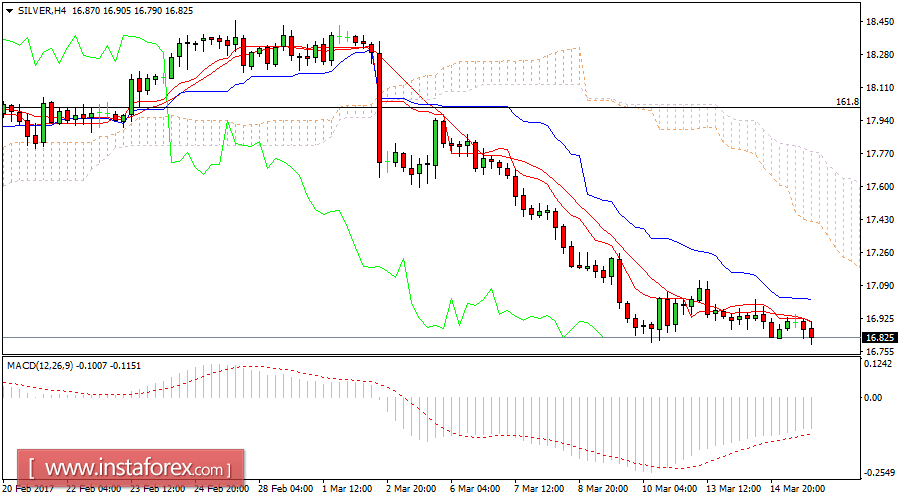900x500 pixels.
Task: Click the 17.940 price axis value
Action: coord(879,121)
